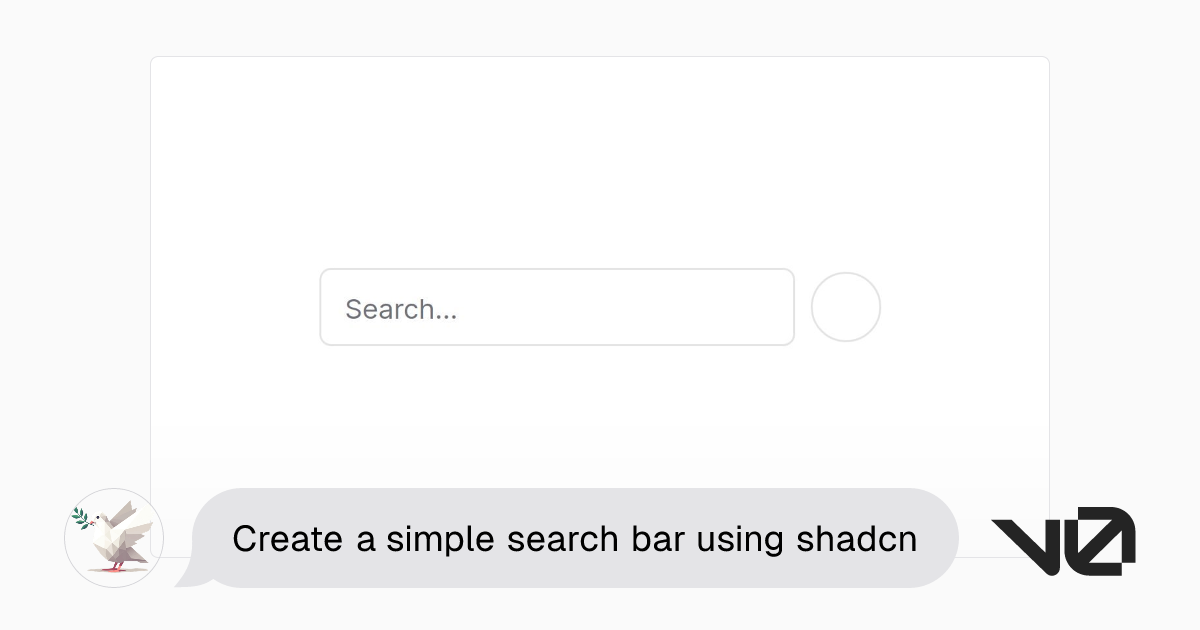The height and width of the screenshot is (630, 1200).
Task: Click the chat bubble containing the shadcn prompt
Action: (575, 538)
